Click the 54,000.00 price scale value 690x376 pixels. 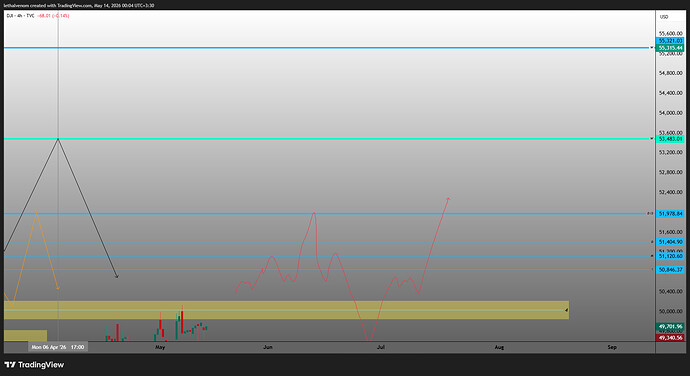[670, 113]
